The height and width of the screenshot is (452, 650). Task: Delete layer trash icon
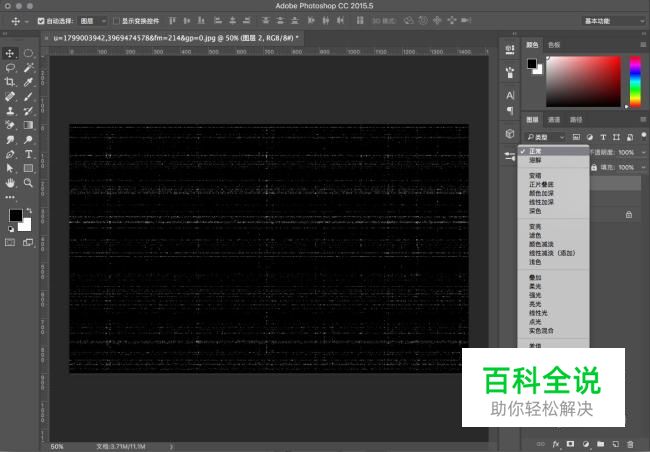631,444
